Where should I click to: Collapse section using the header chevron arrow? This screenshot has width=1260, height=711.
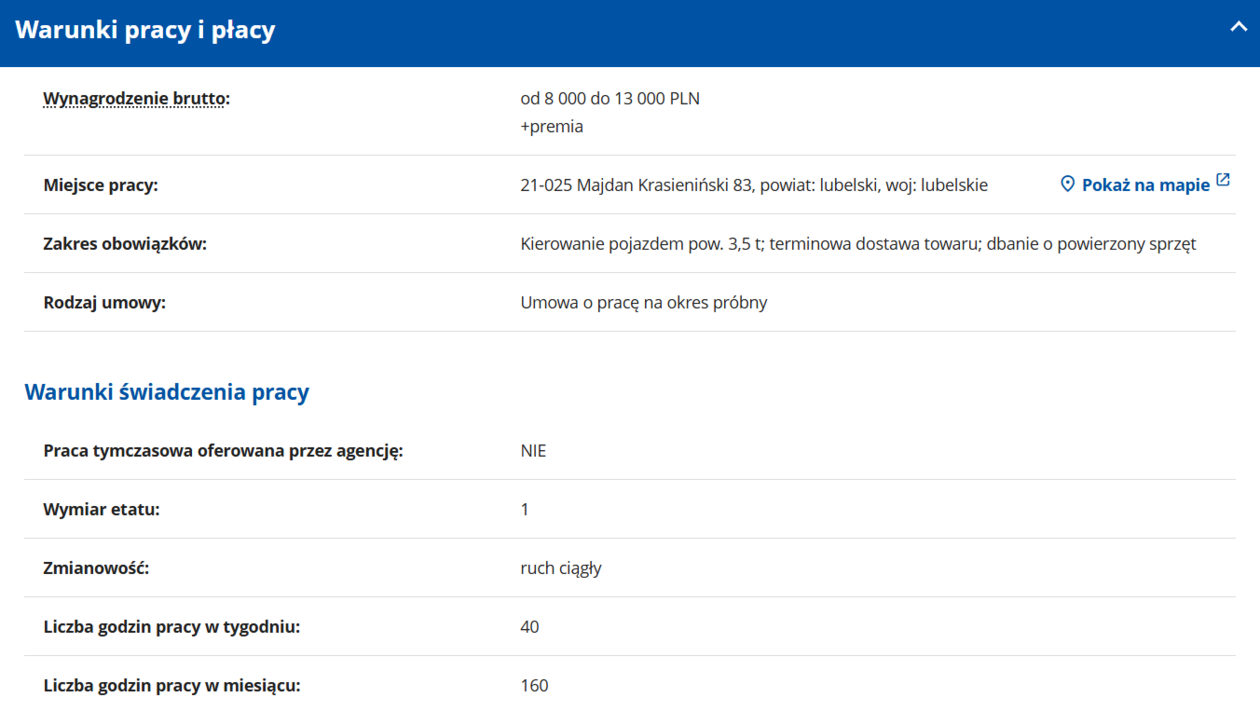[x=1238, y=27]
